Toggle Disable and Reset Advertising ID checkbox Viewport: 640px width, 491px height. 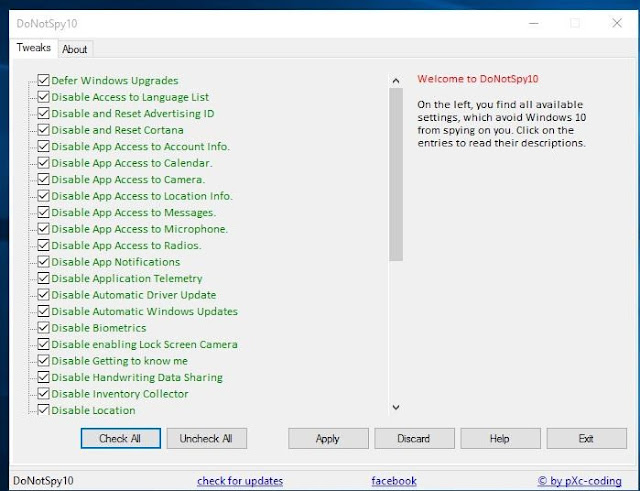43,113
